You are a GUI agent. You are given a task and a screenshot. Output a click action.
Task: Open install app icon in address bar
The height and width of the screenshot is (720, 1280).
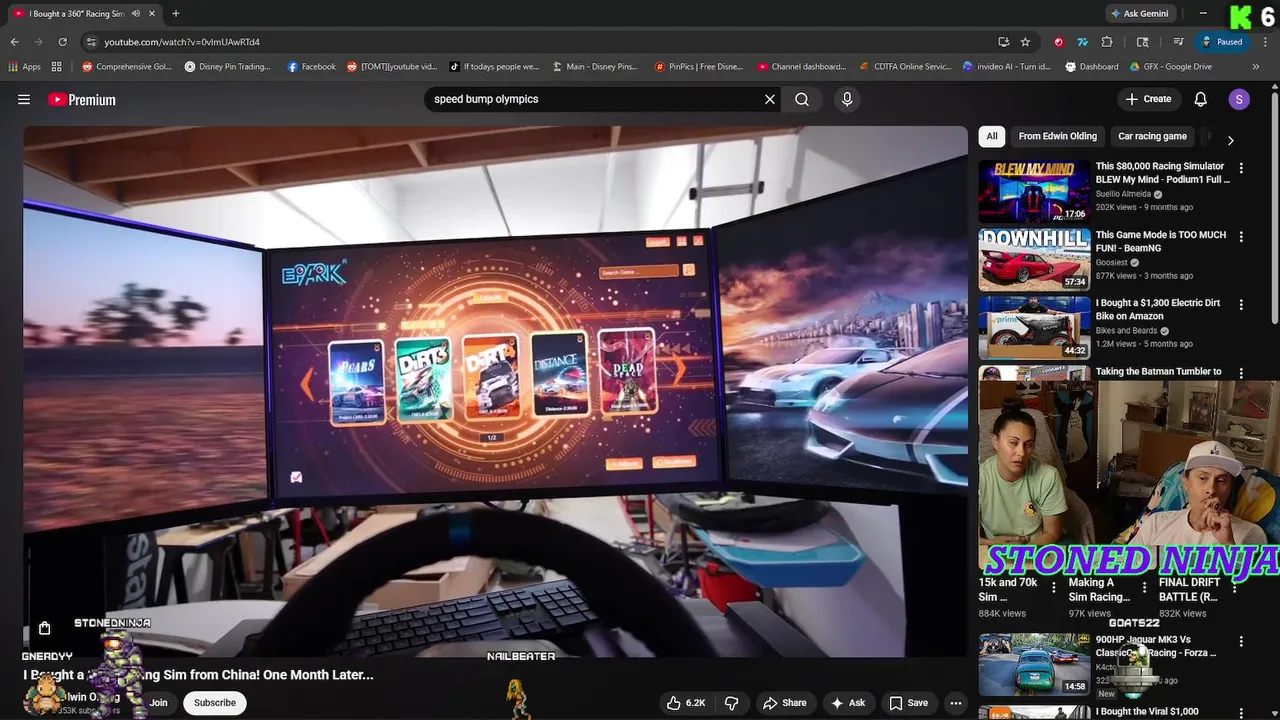(x=1003, y=42)
